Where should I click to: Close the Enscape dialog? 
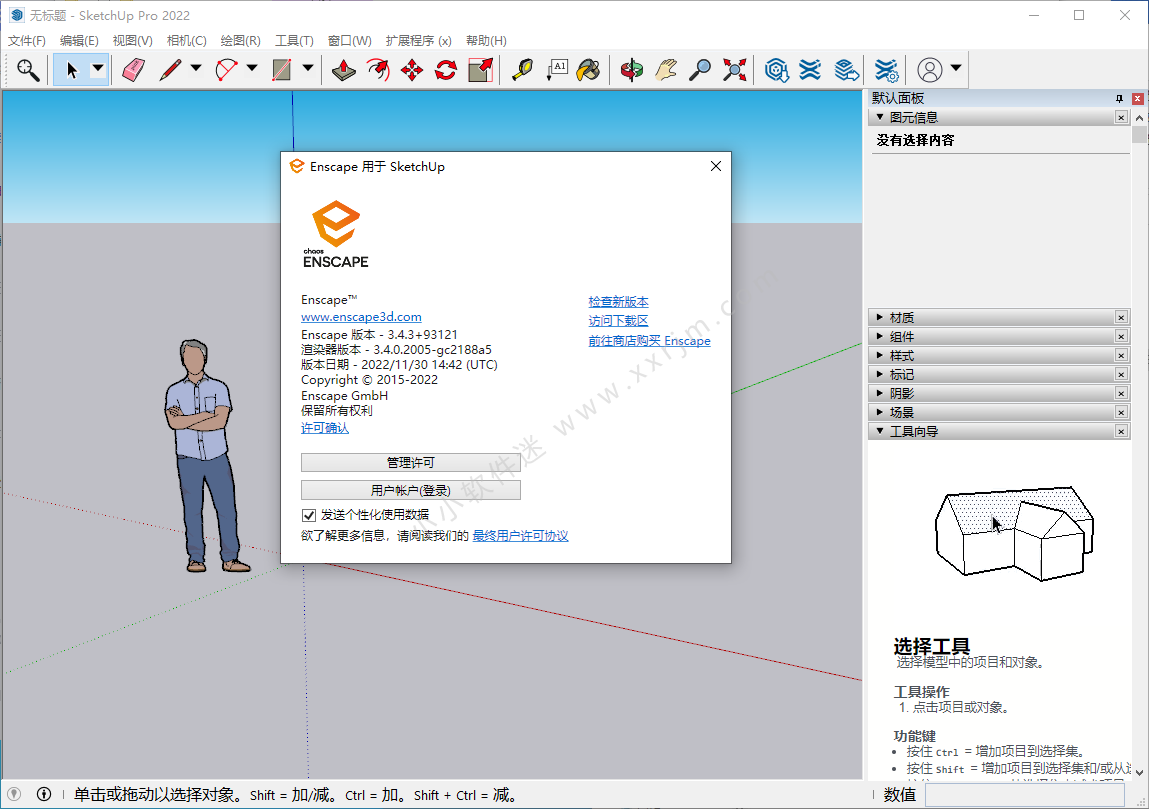point(716,166)
